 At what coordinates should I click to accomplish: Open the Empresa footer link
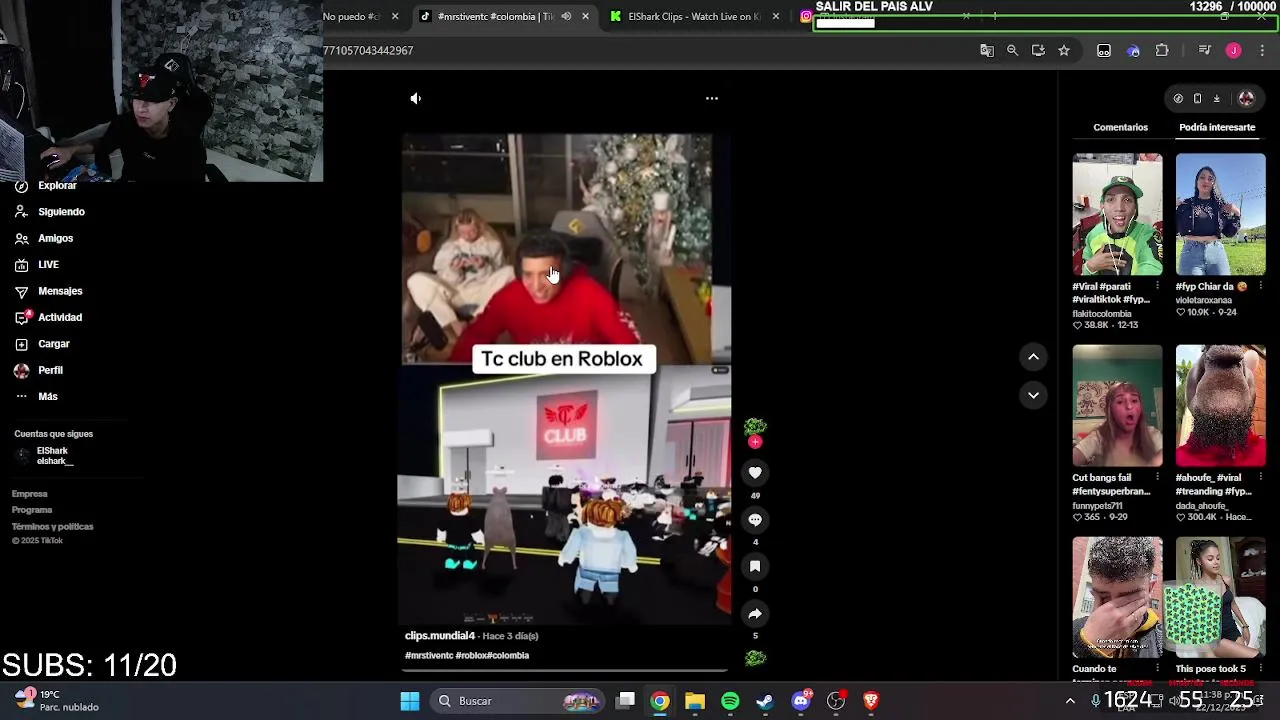29,494
